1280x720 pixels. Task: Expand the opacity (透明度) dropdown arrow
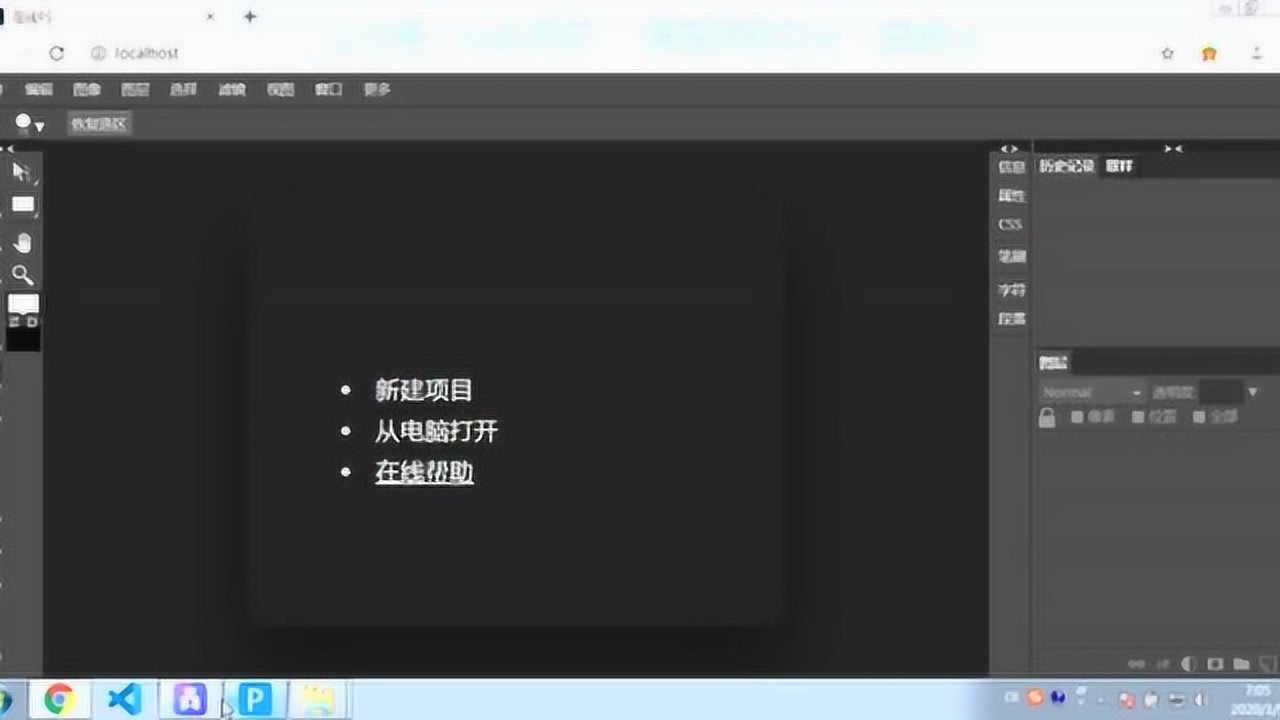click(1252, 393)
